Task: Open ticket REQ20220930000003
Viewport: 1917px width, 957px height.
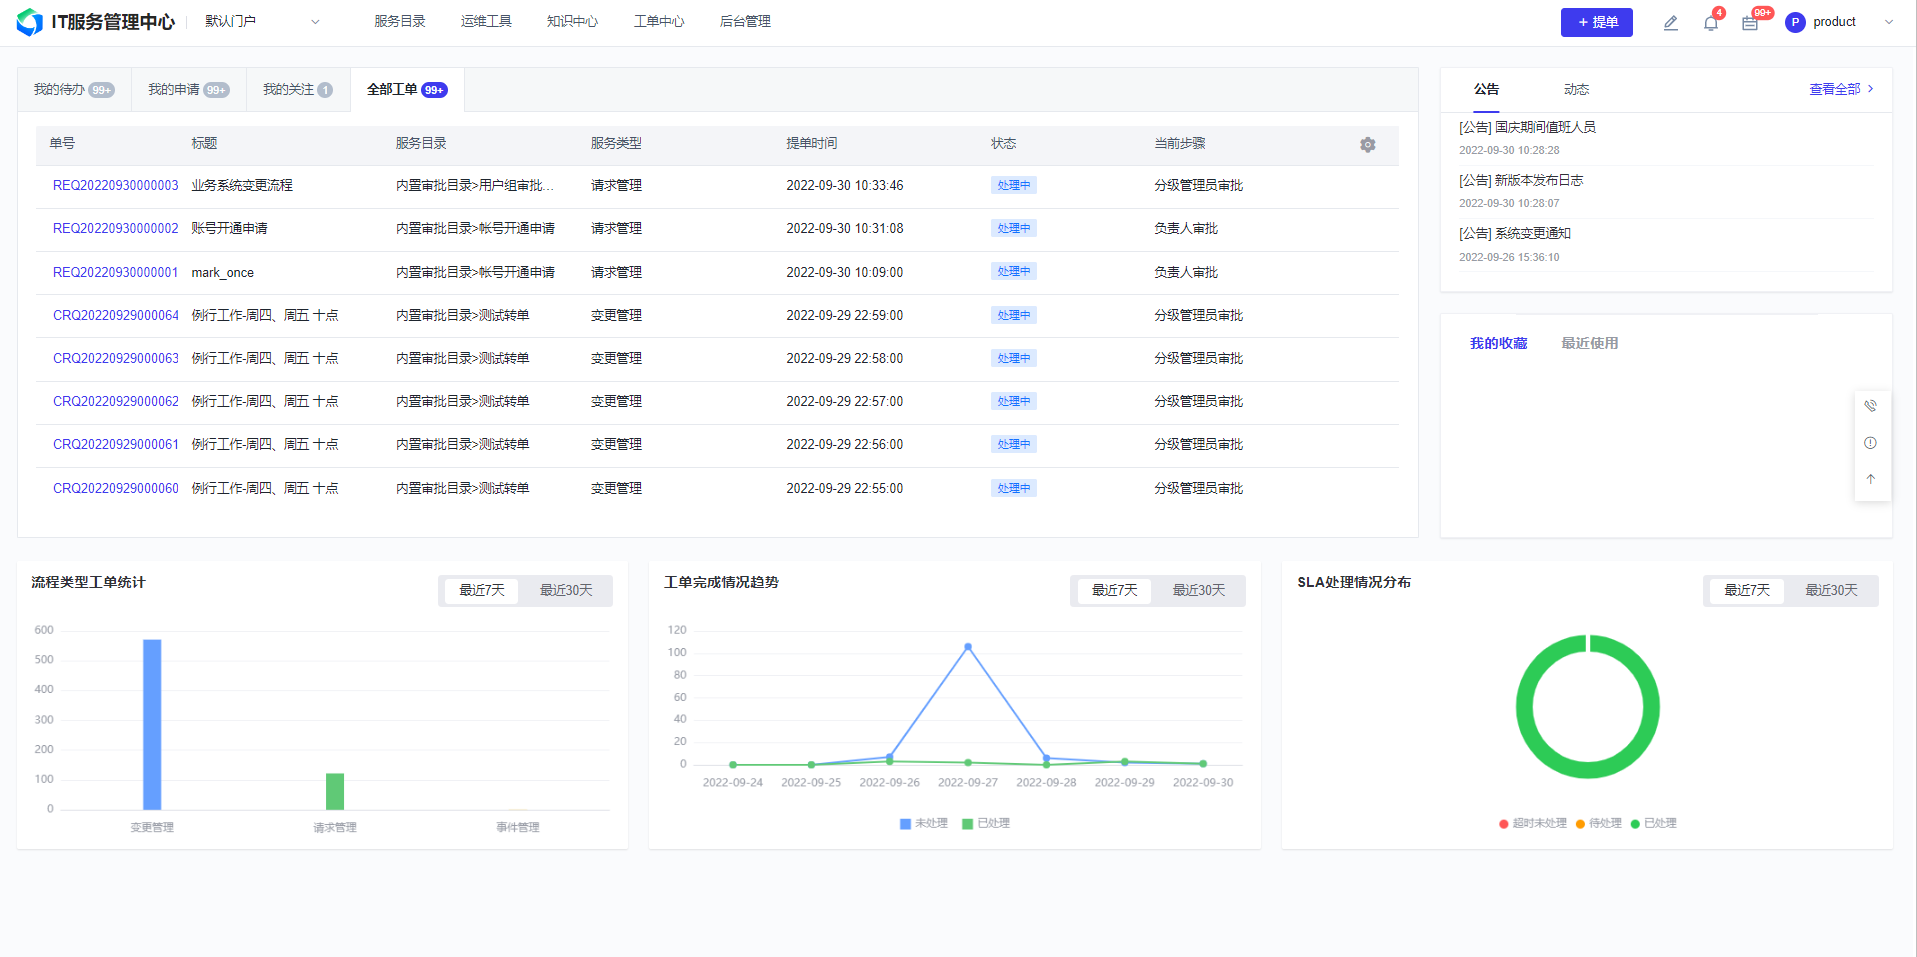Action: coord(115,186)
